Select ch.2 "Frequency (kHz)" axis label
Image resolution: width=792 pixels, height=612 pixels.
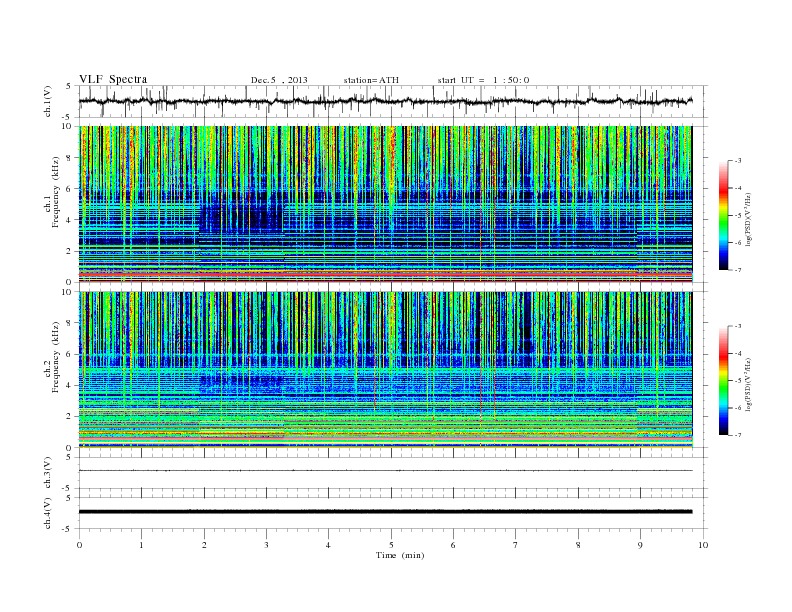pos(56,357)
